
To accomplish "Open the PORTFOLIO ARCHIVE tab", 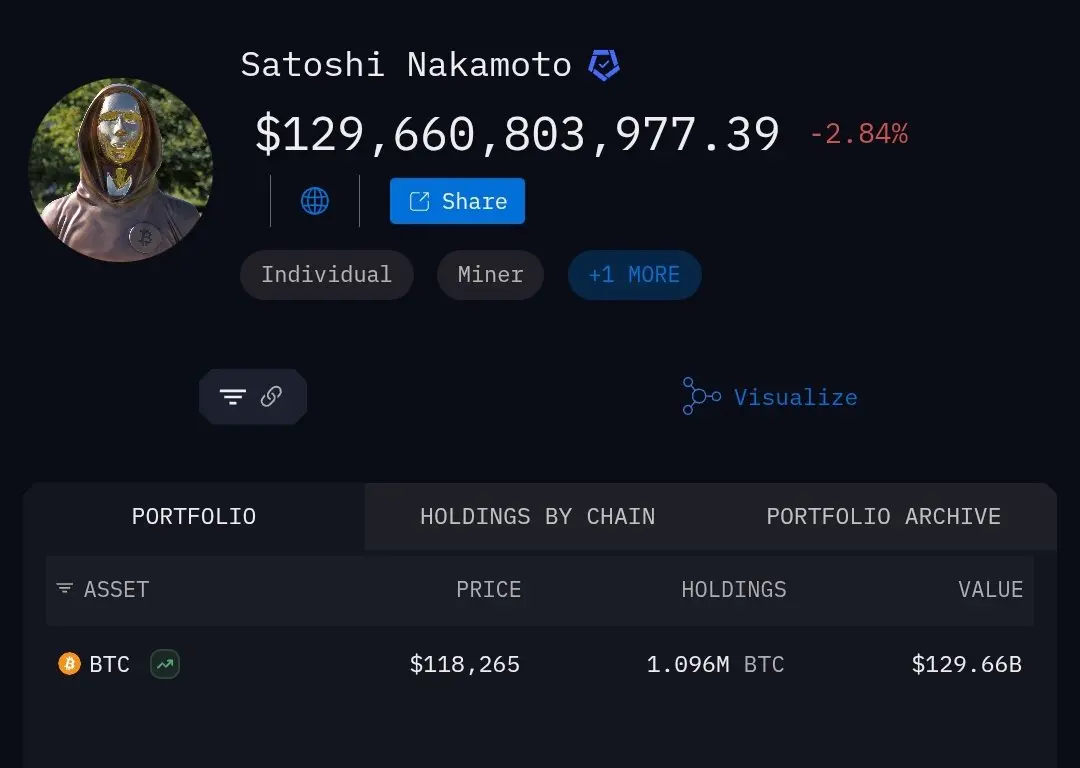I will click(884, 517).
